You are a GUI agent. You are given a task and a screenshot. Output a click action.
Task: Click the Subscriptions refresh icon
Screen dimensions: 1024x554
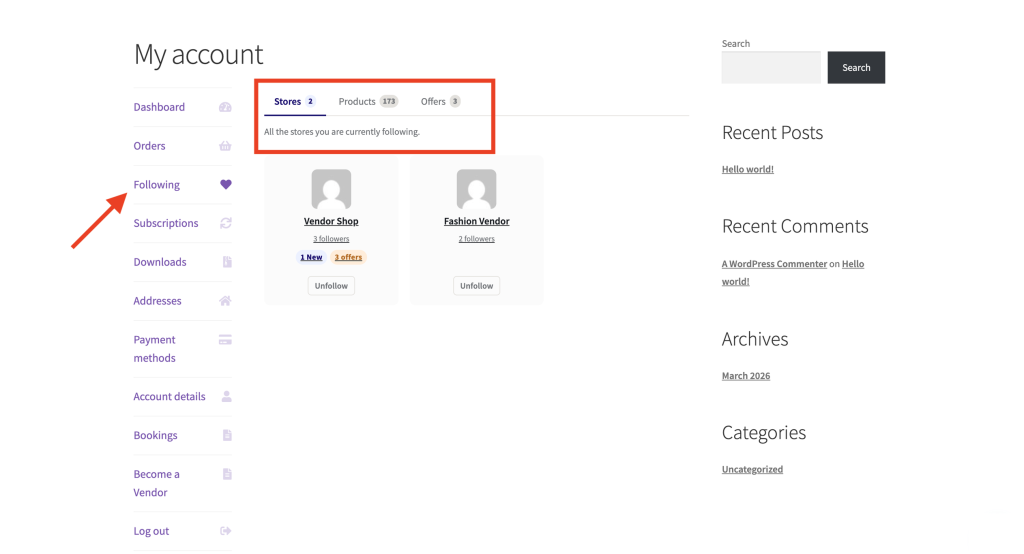226,223
